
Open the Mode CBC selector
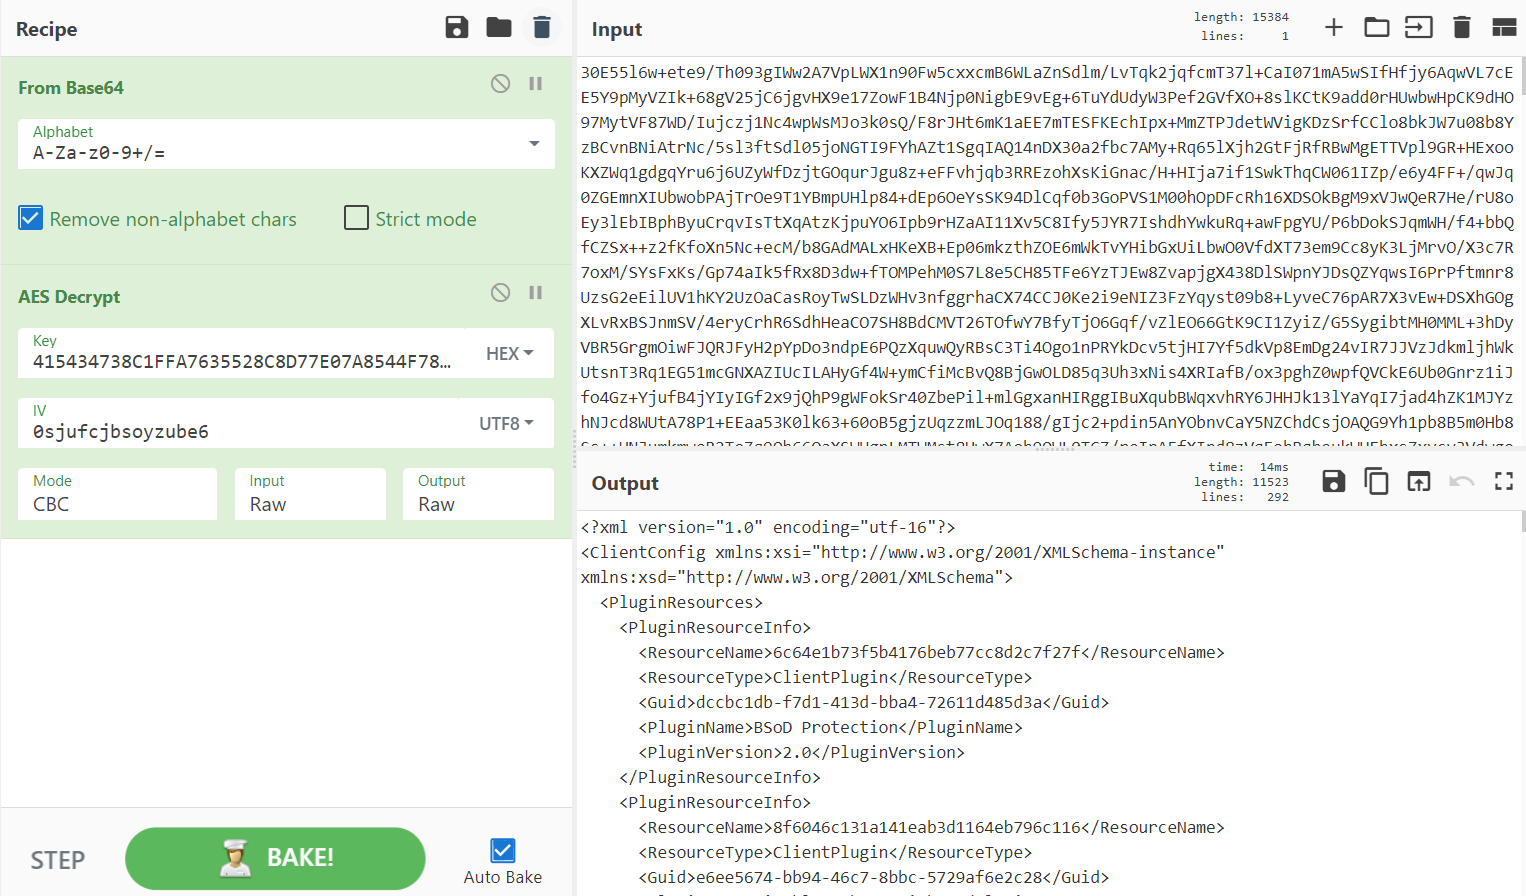tap(117, 494)
